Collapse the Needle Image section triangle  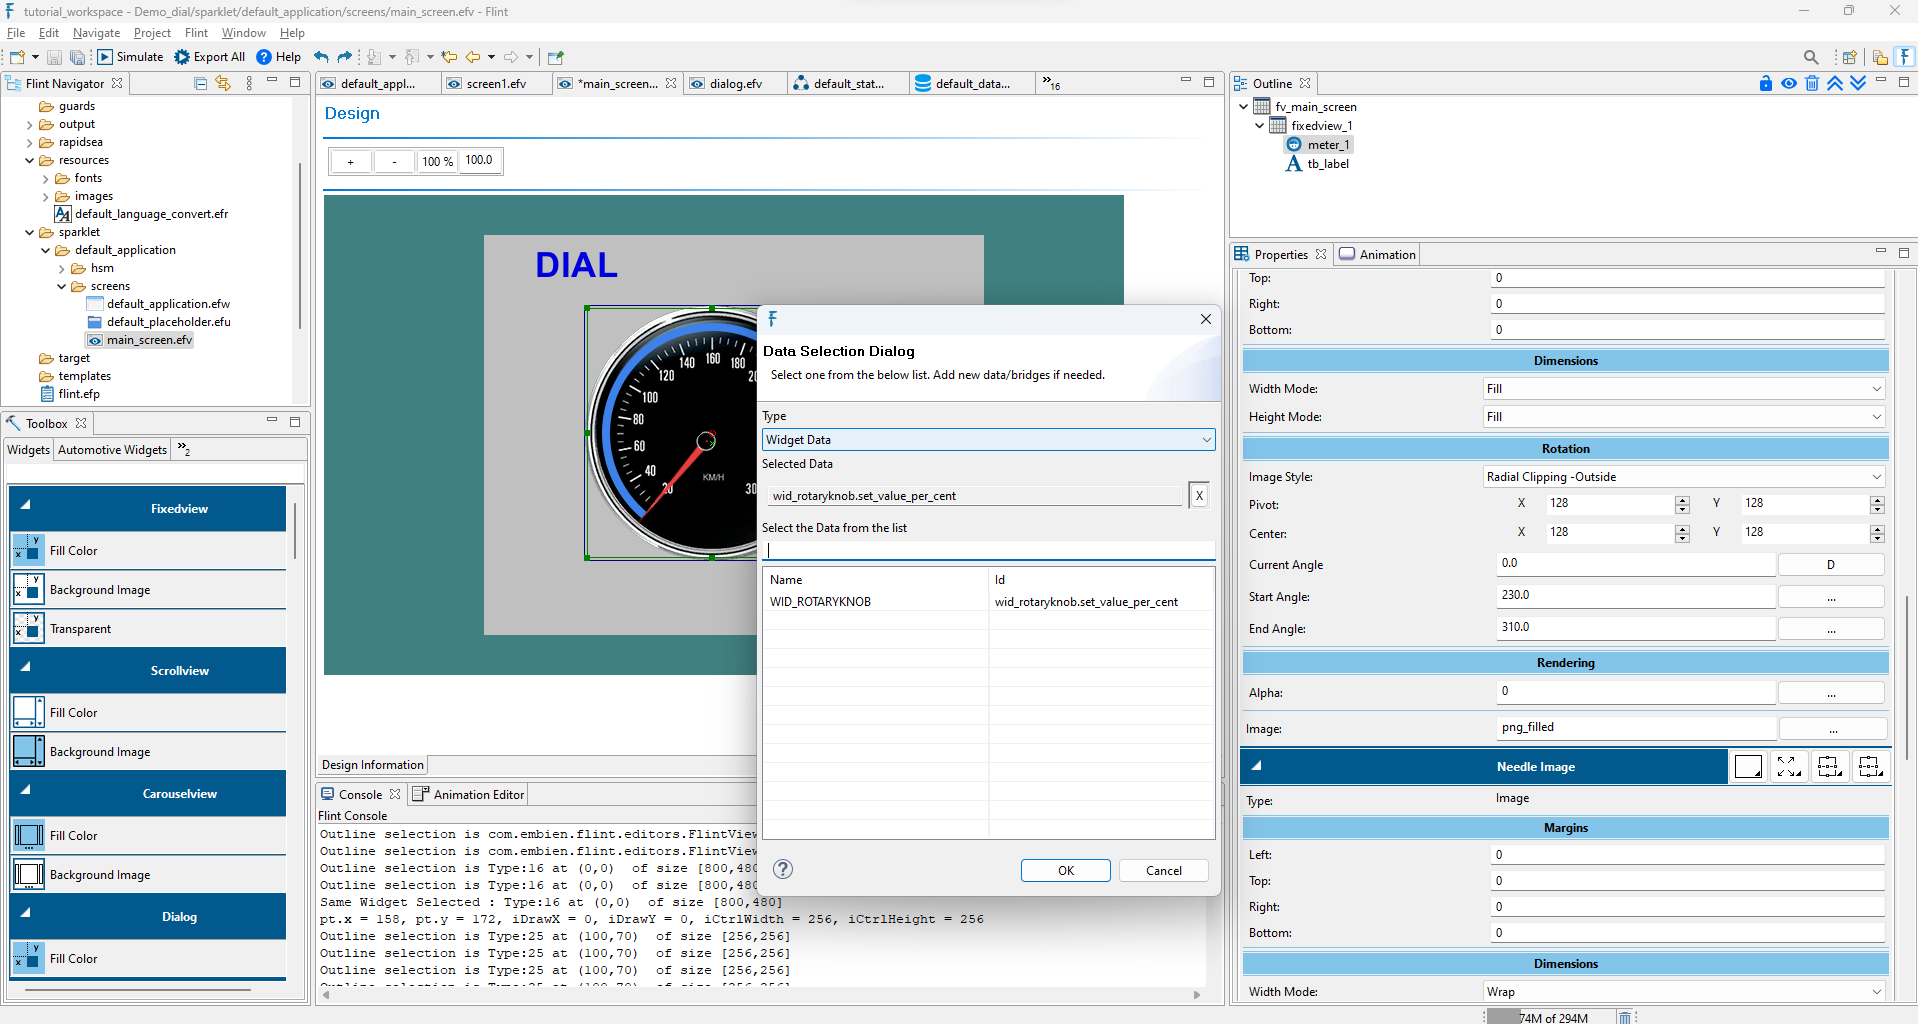point(1256,766)
